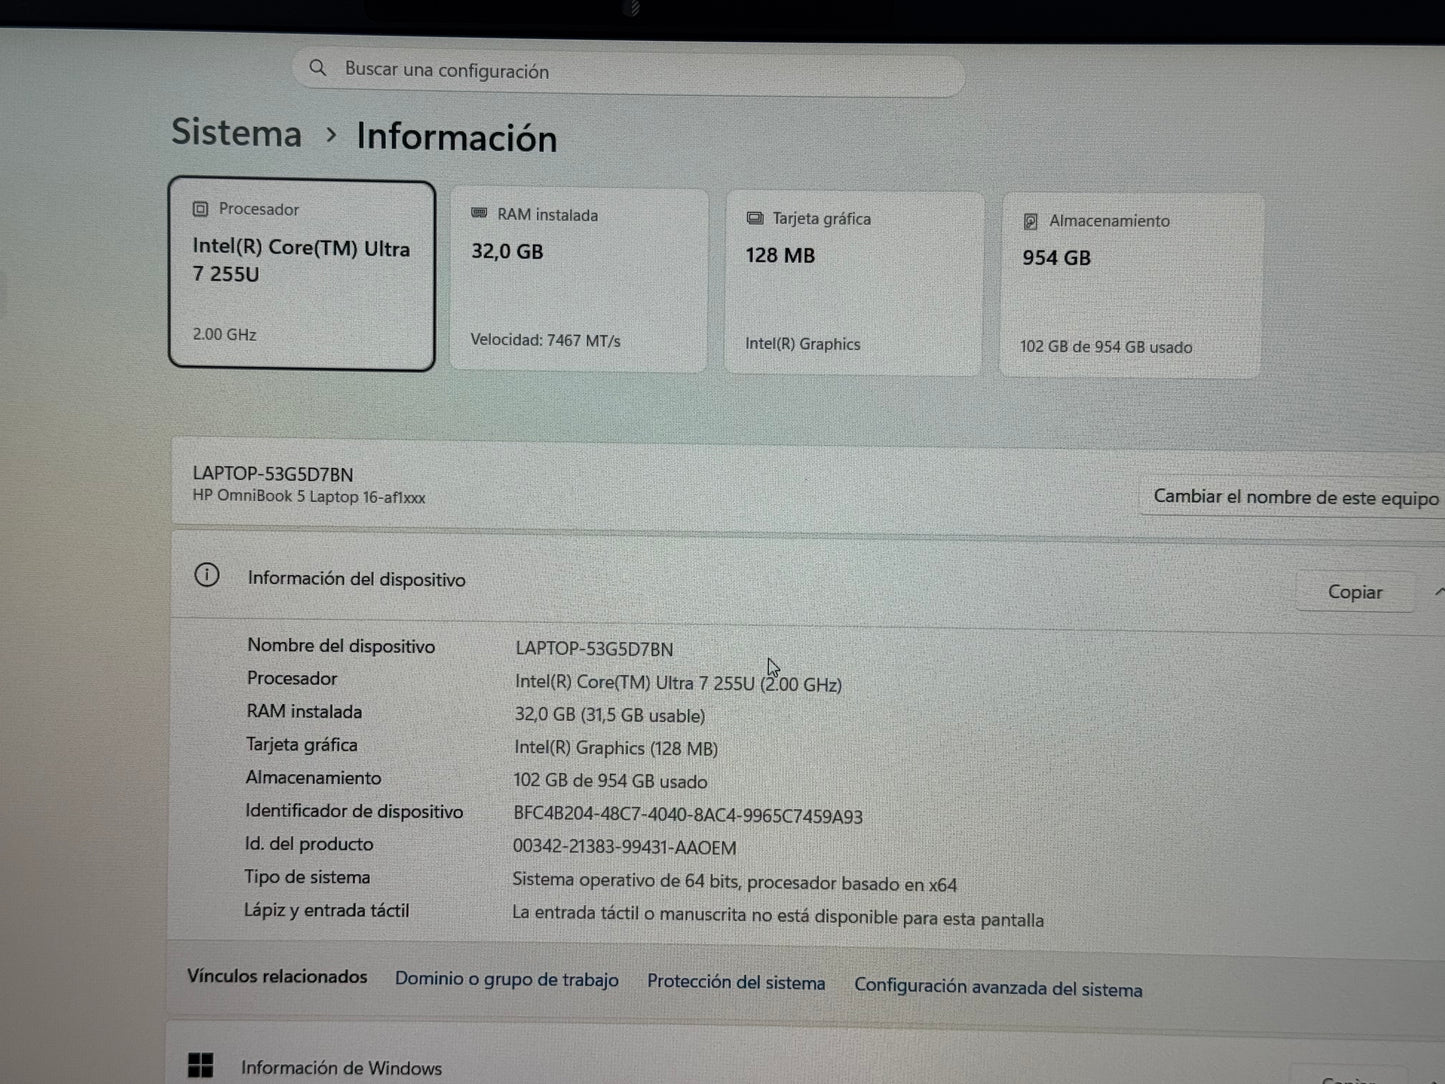Image resolution: width=1445 pixels, height=1084 pixels.
Task: Click 'Lápiz y entrada táctil' label
Action: point(327,910)
